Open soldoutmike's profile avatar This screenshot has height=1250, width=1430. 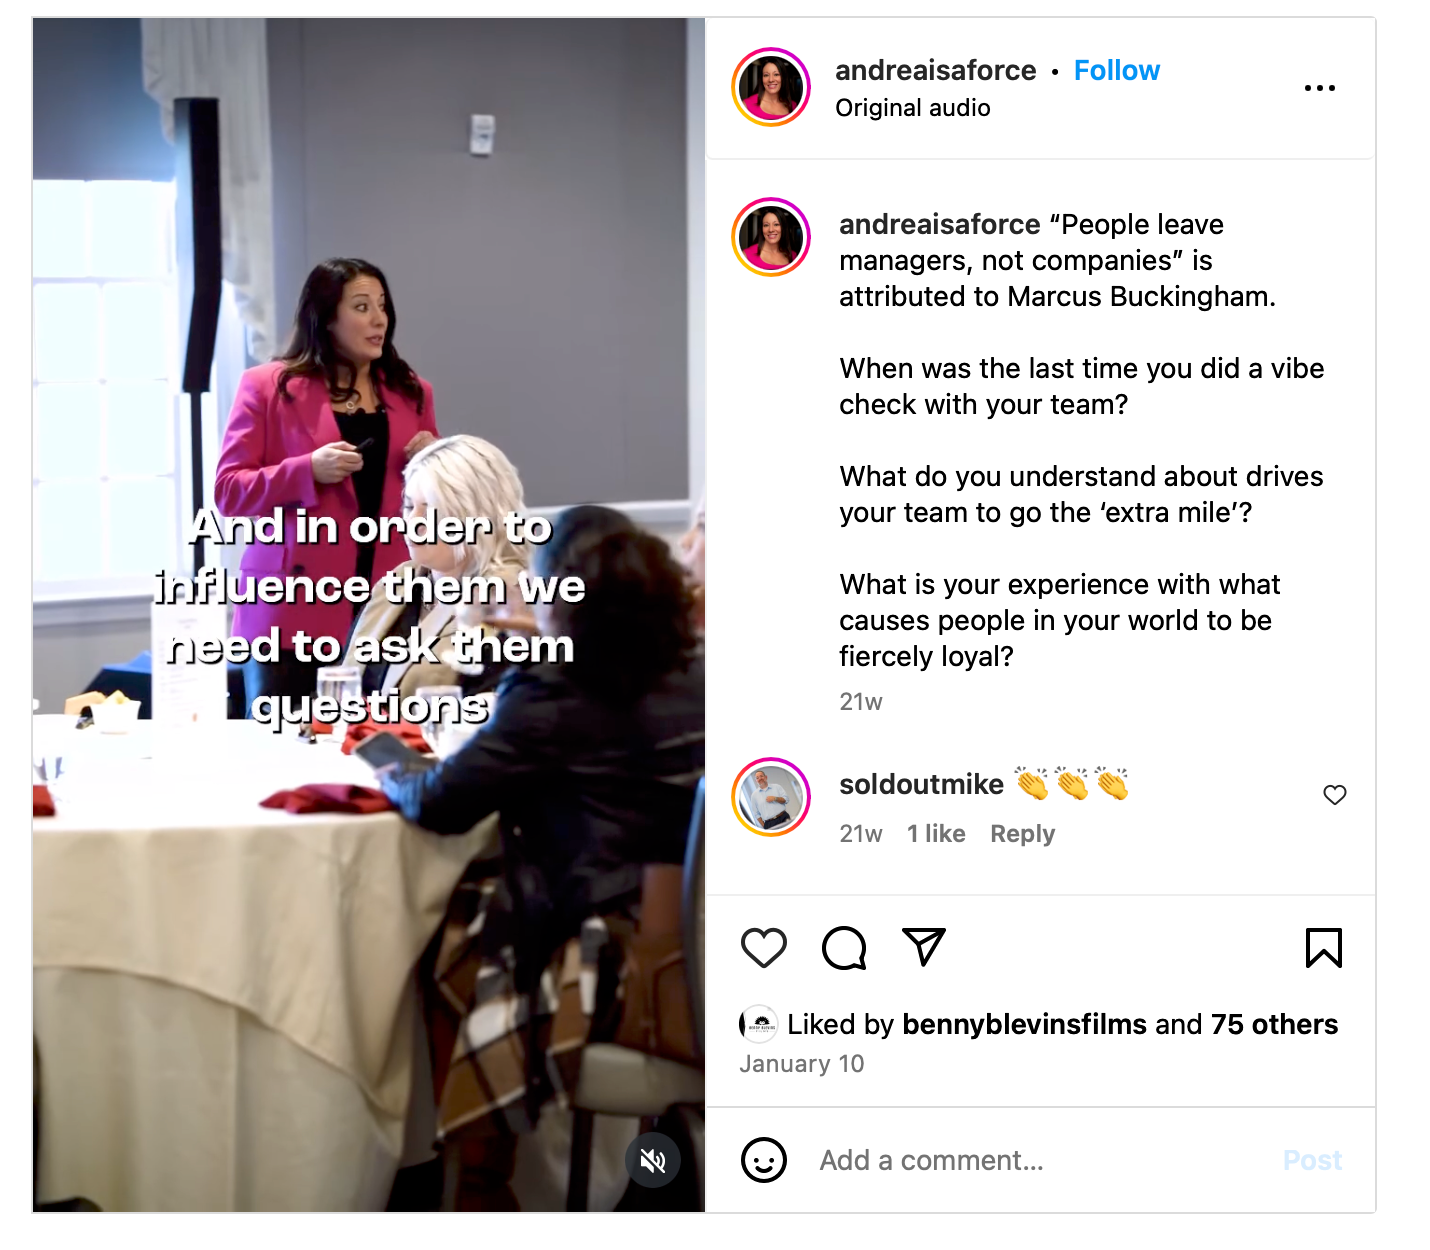(771, 797)
